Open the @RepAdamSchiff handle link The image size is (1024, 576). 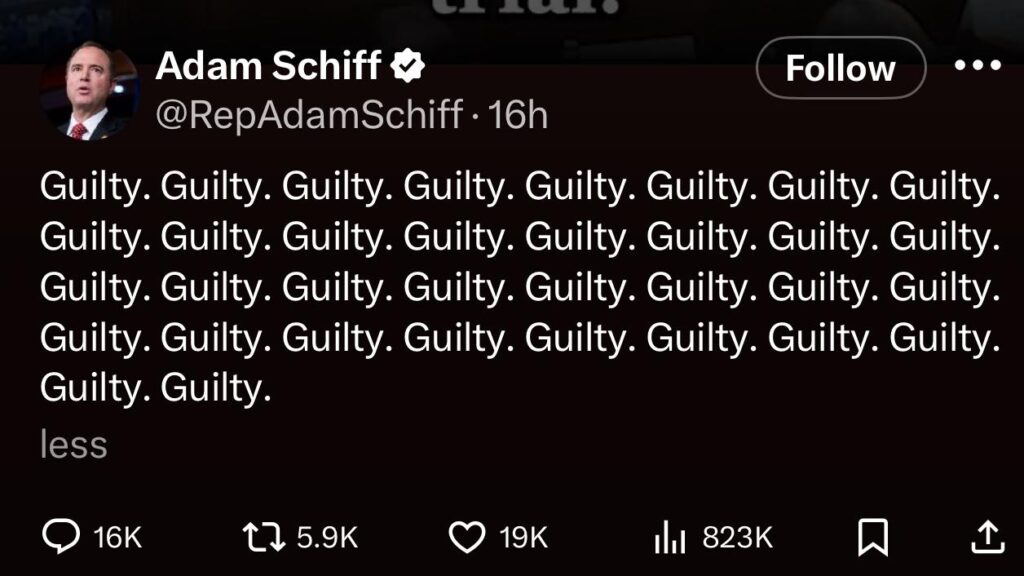pyautogui.click(x=309, y=115)
